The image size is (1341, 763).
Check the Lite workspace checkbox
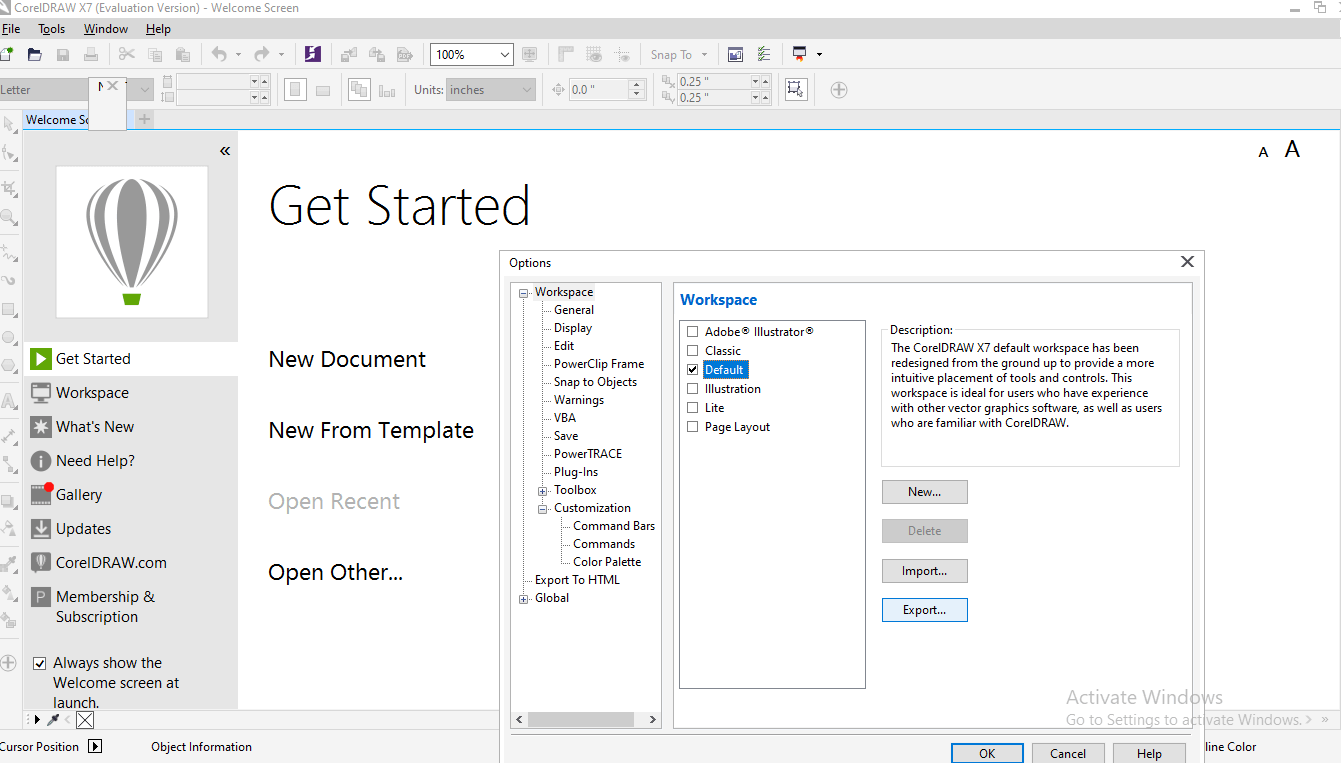pos(692,408)
